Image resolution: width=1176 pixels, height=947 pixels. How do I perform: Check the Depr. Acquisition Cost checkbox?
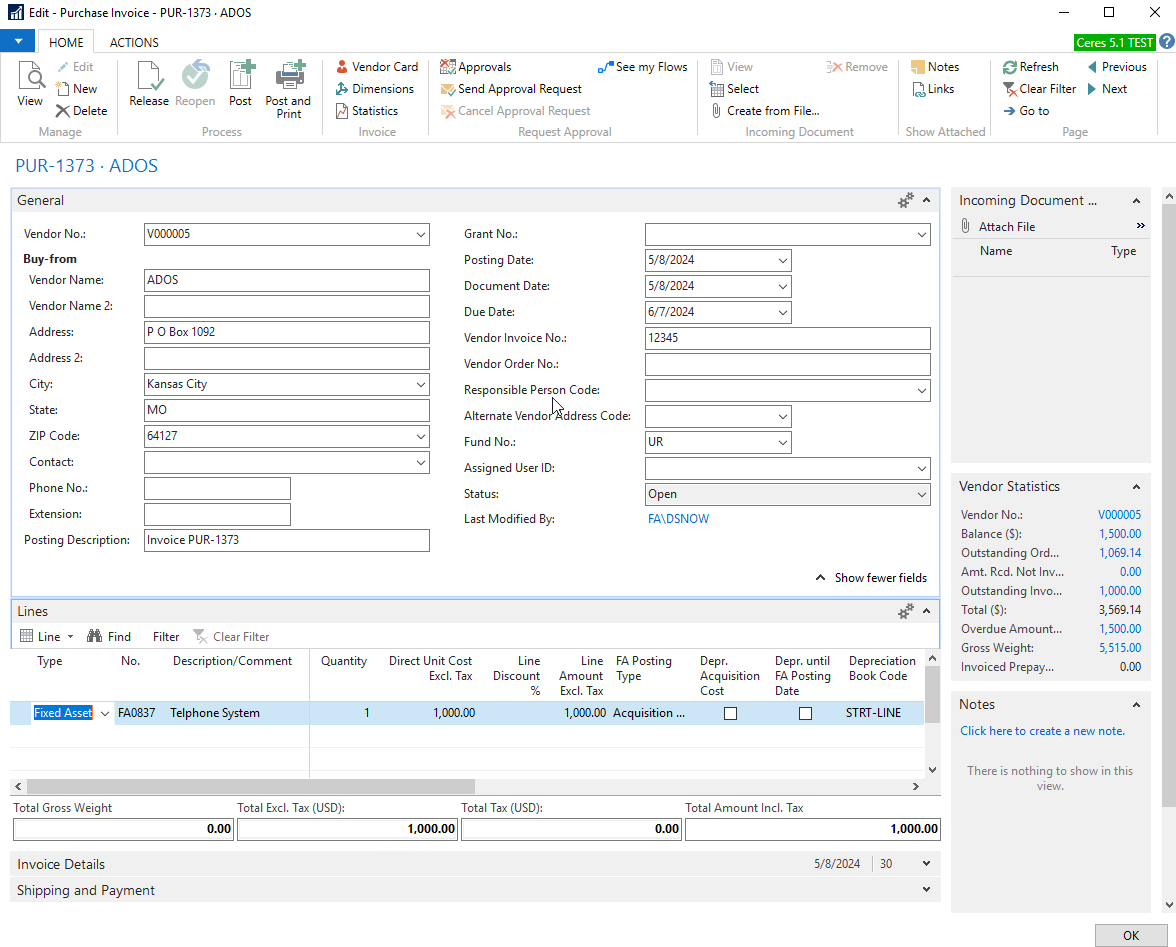730,714
